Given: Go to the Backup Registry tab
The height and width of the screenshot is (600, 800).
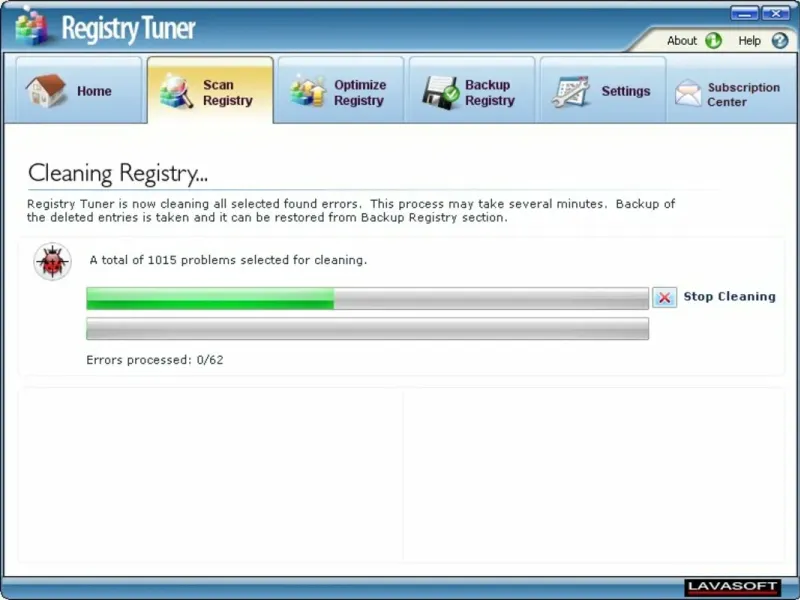Looking at the screenshot, I should [x=472, y=90].
